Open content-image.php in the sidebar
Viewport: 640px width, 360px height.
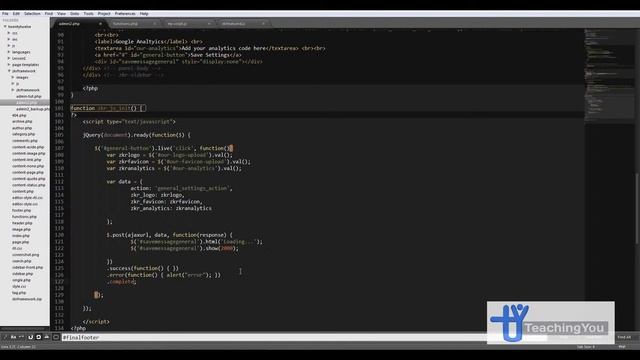pos(29,153)
